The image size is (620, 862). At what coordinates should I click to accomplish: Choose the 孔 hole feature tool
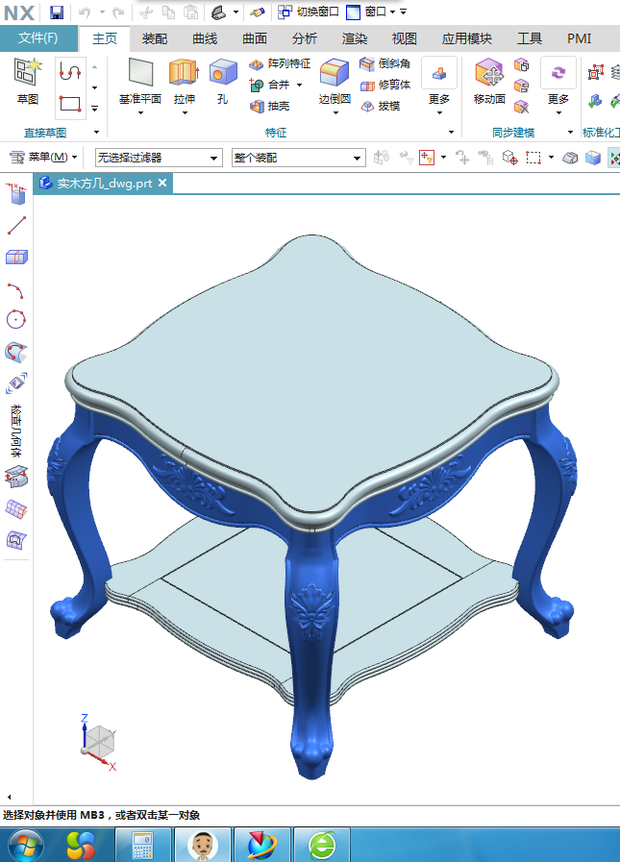pyautogui.click(x=222, y=80)
